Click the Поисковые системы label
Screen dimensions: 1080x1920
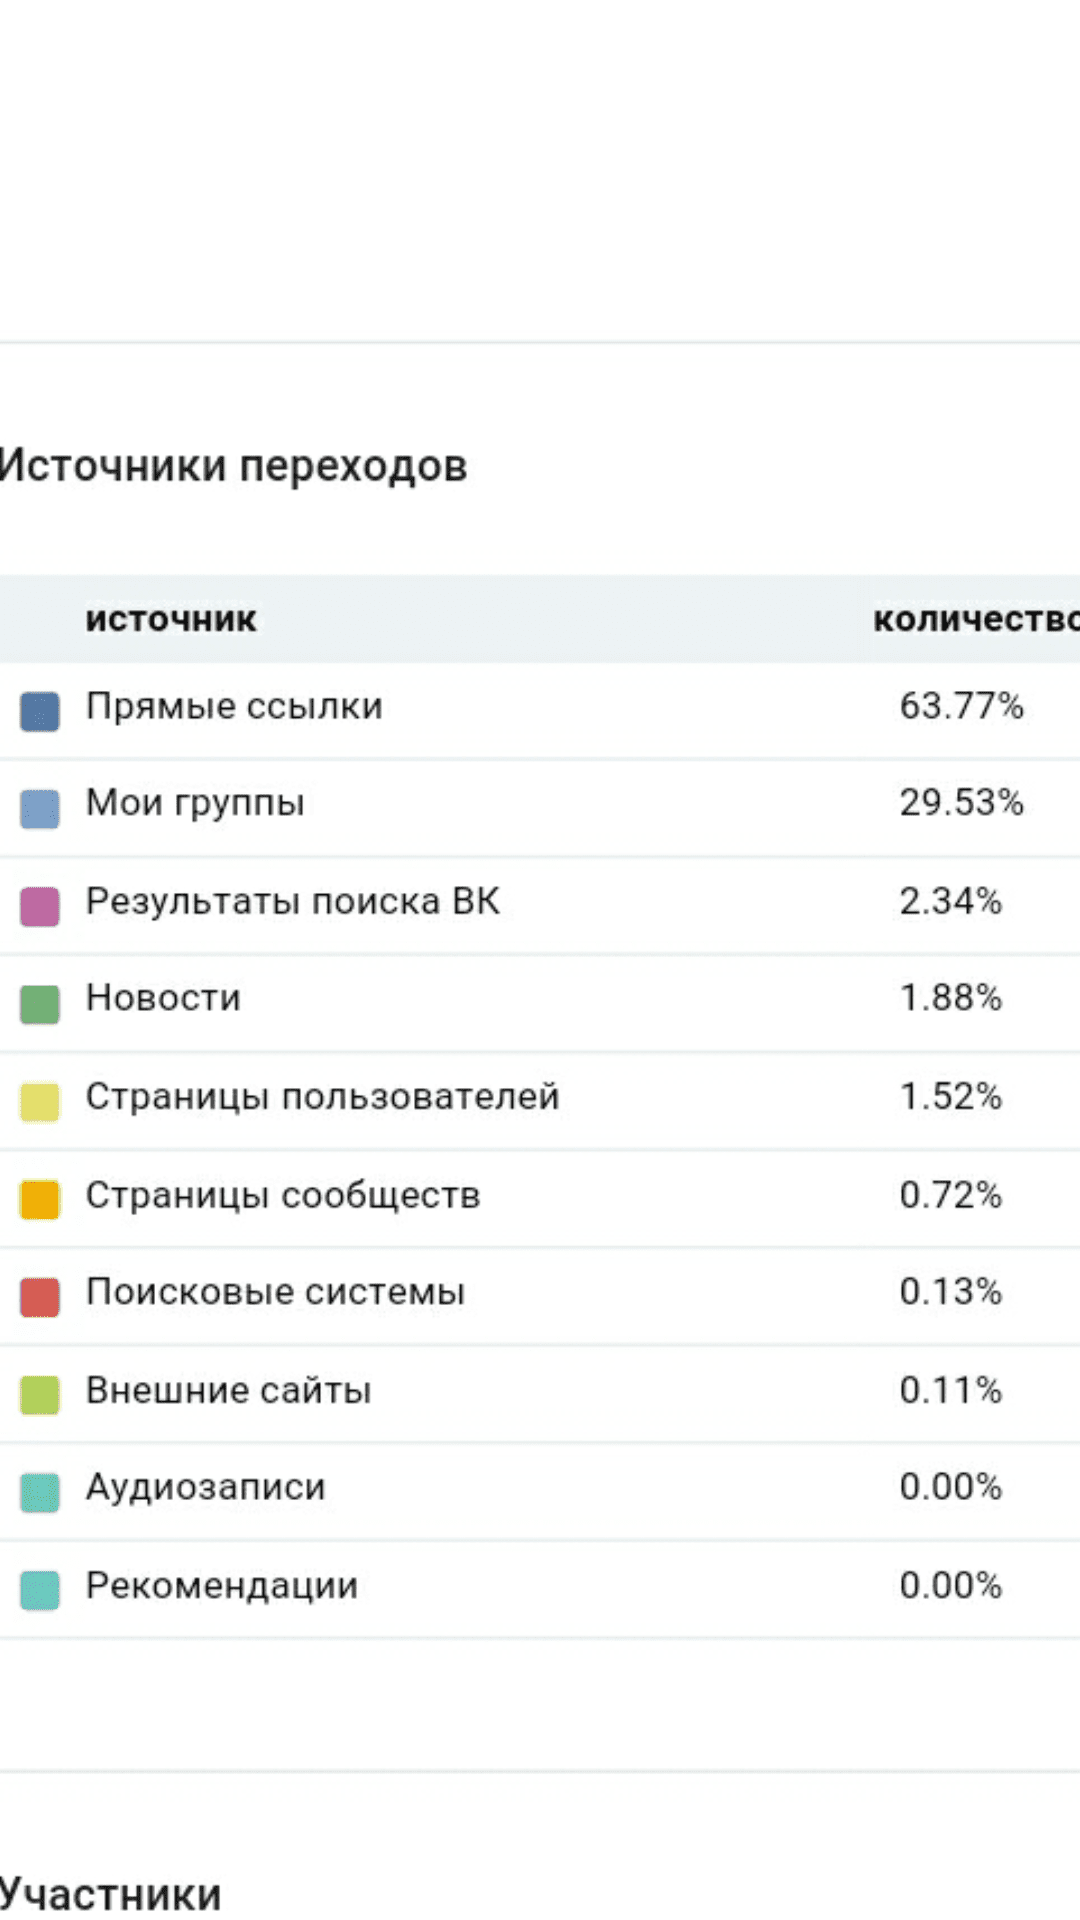(x=275, y=1291)
